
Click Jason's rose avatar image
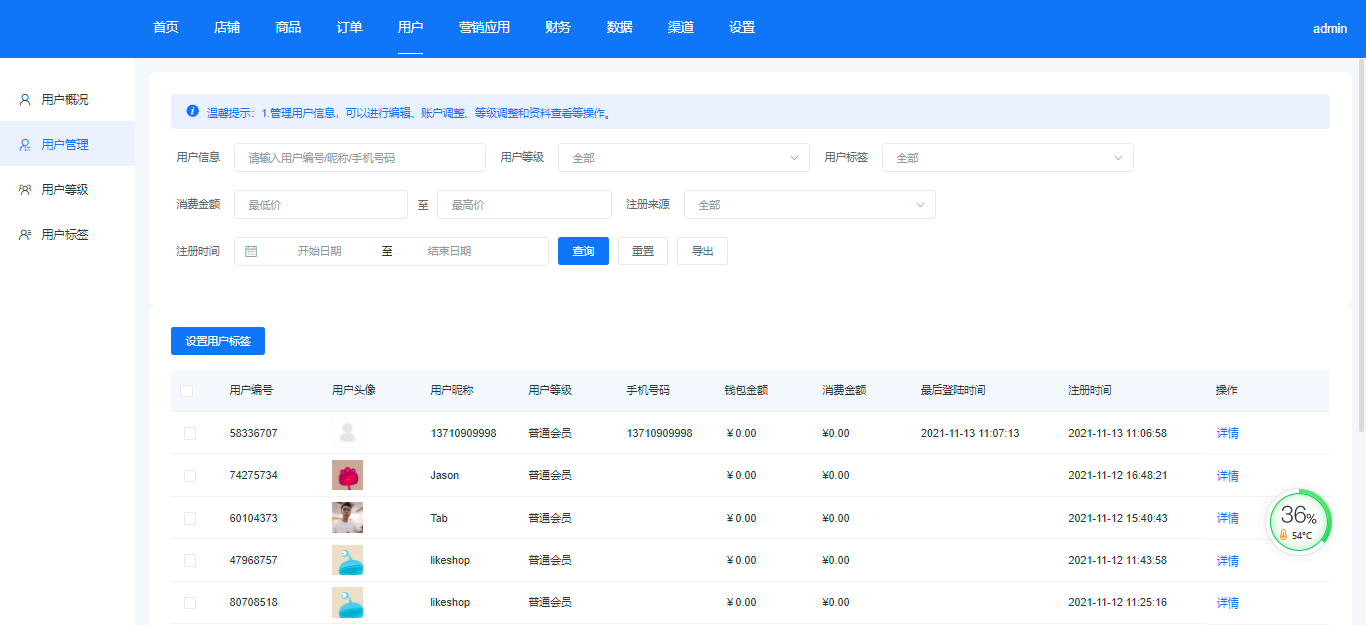(x=347, y=475)
